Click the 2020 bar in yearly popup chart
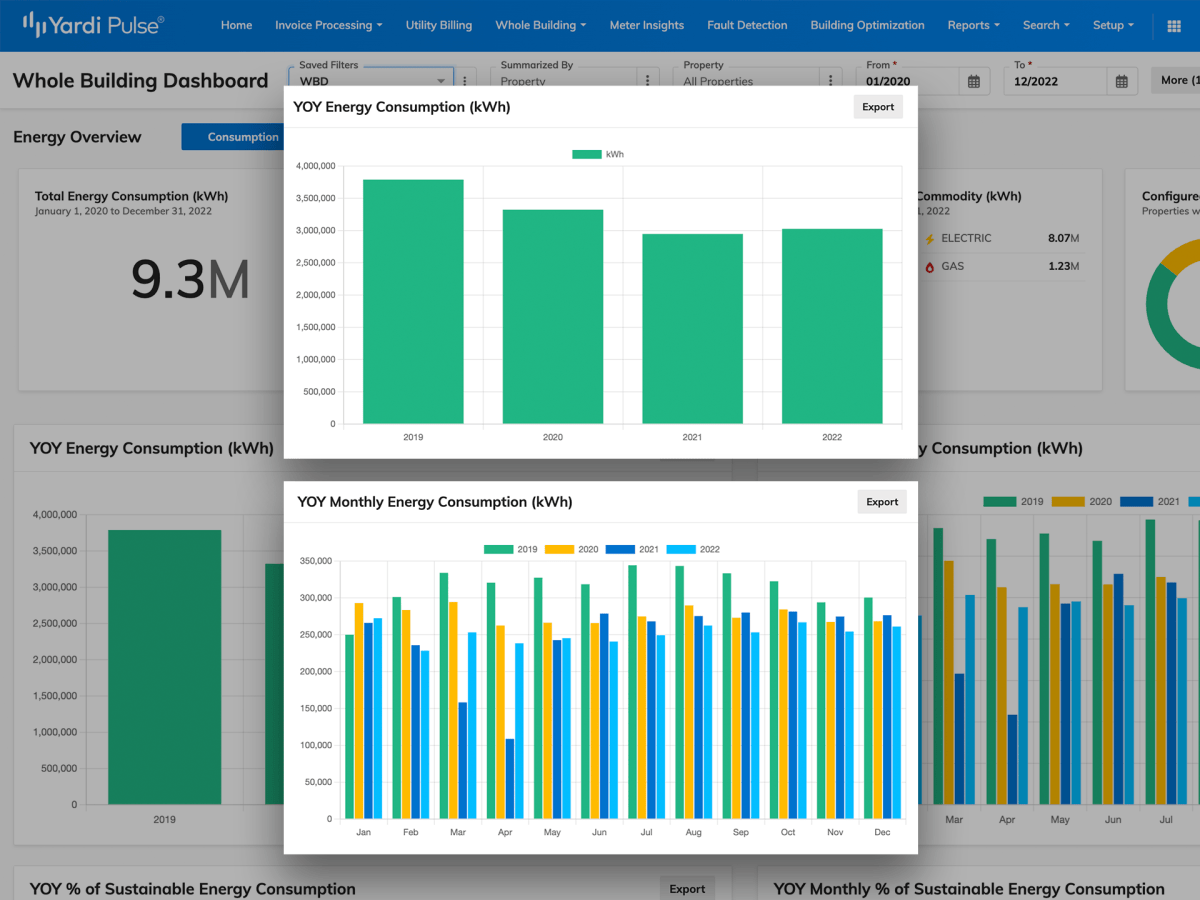 [x=553, y=316]
